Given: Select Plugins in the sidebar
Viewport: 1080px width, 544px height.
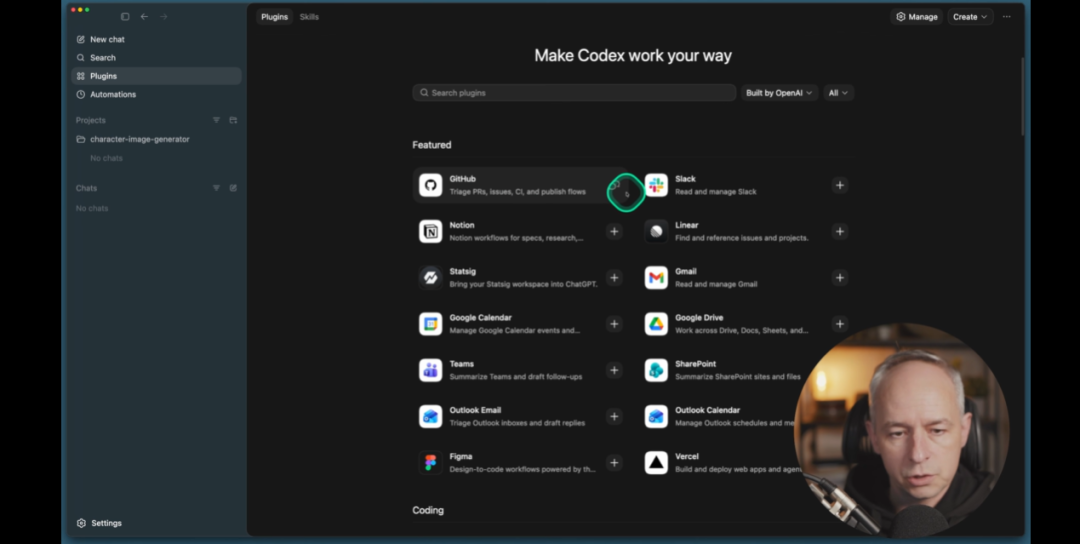Looking at the screenshot, I should pos(156,76).
